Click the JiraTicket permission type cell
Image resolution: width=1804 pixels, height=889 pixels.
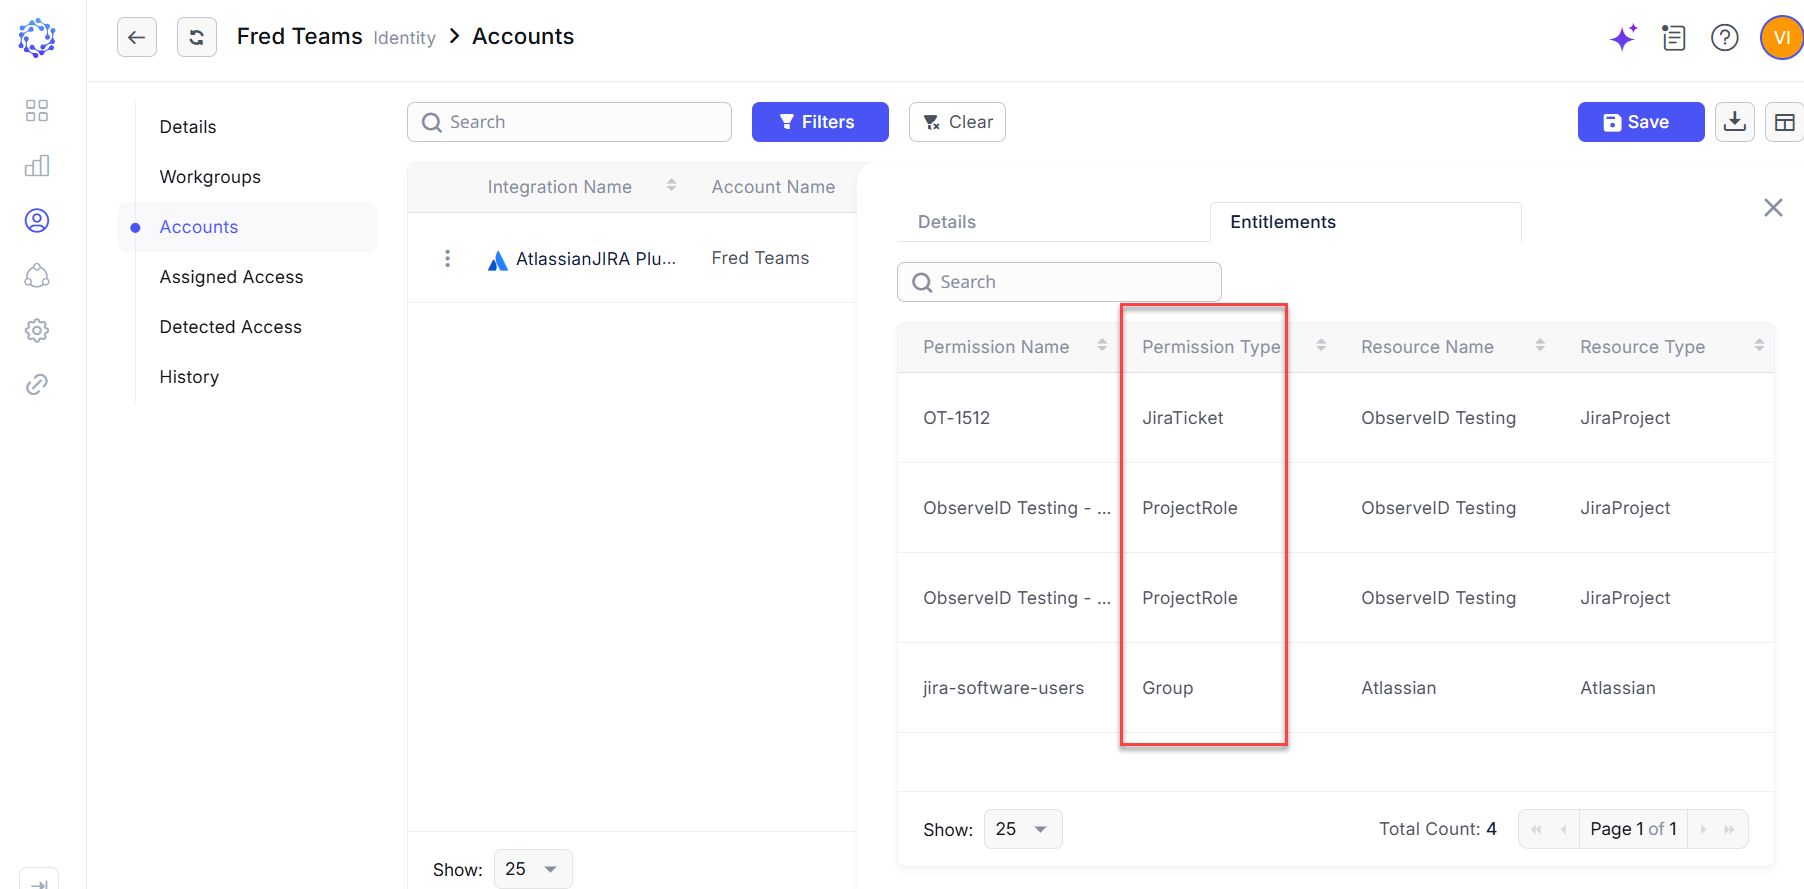pos(1182,418)
